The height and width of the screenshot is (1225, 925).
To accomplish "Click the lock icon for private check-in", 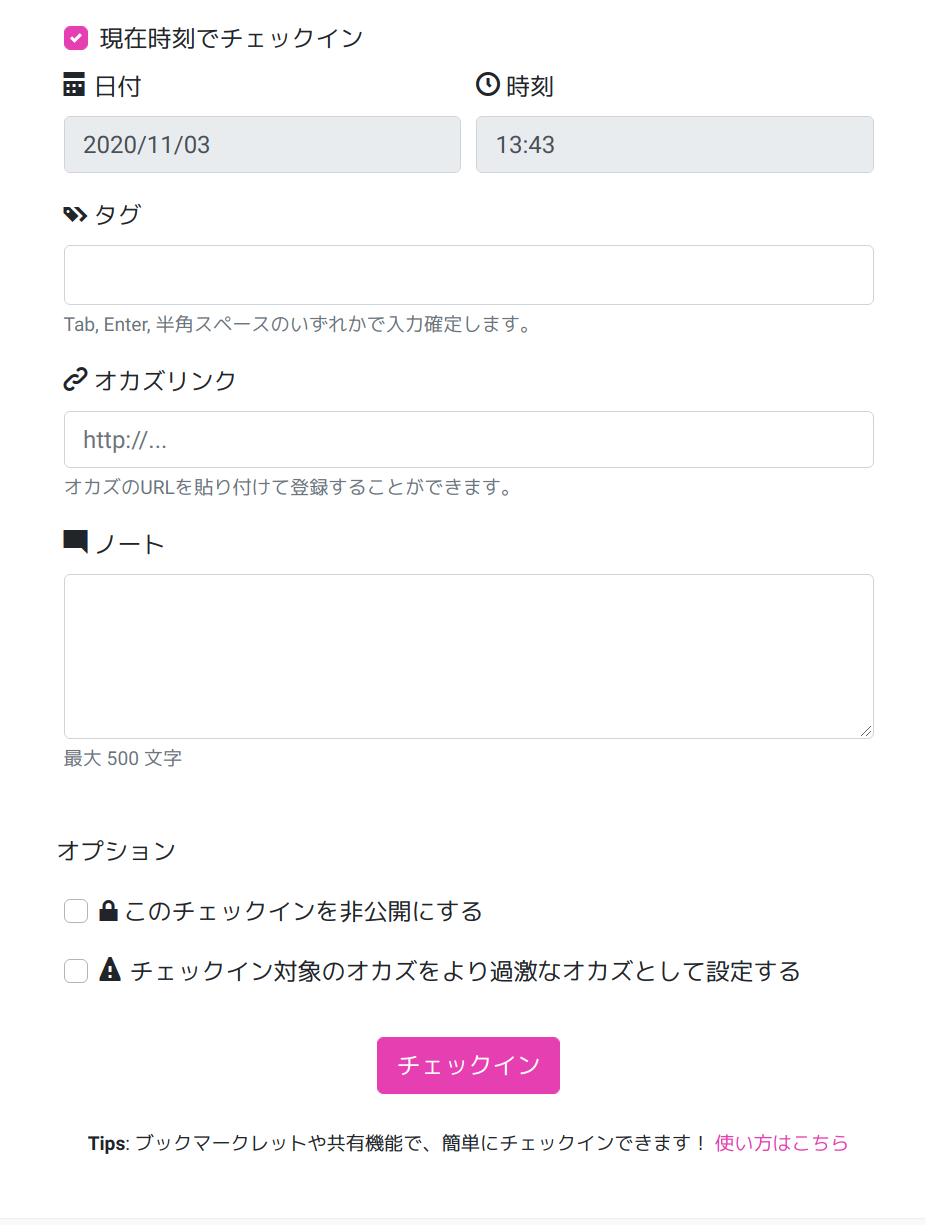I will pos(109,911).
